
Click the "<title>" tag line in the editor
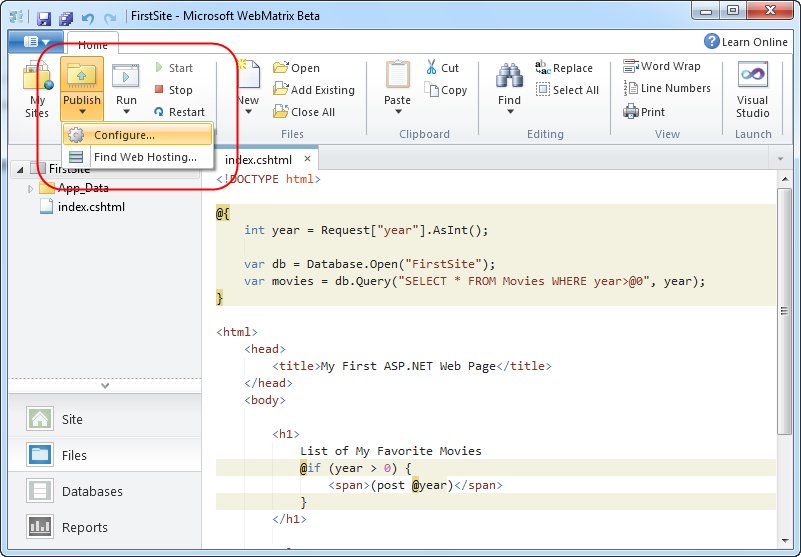412,366
